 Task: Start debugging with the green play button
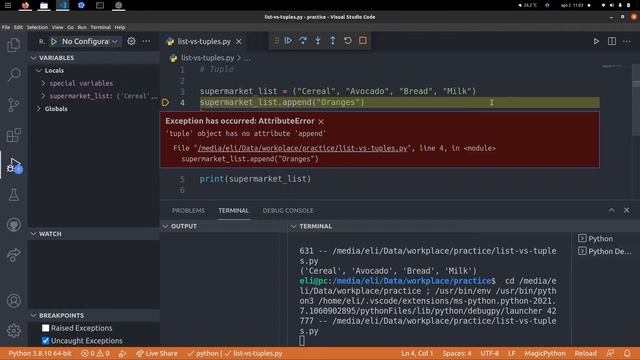coord(54,41)
